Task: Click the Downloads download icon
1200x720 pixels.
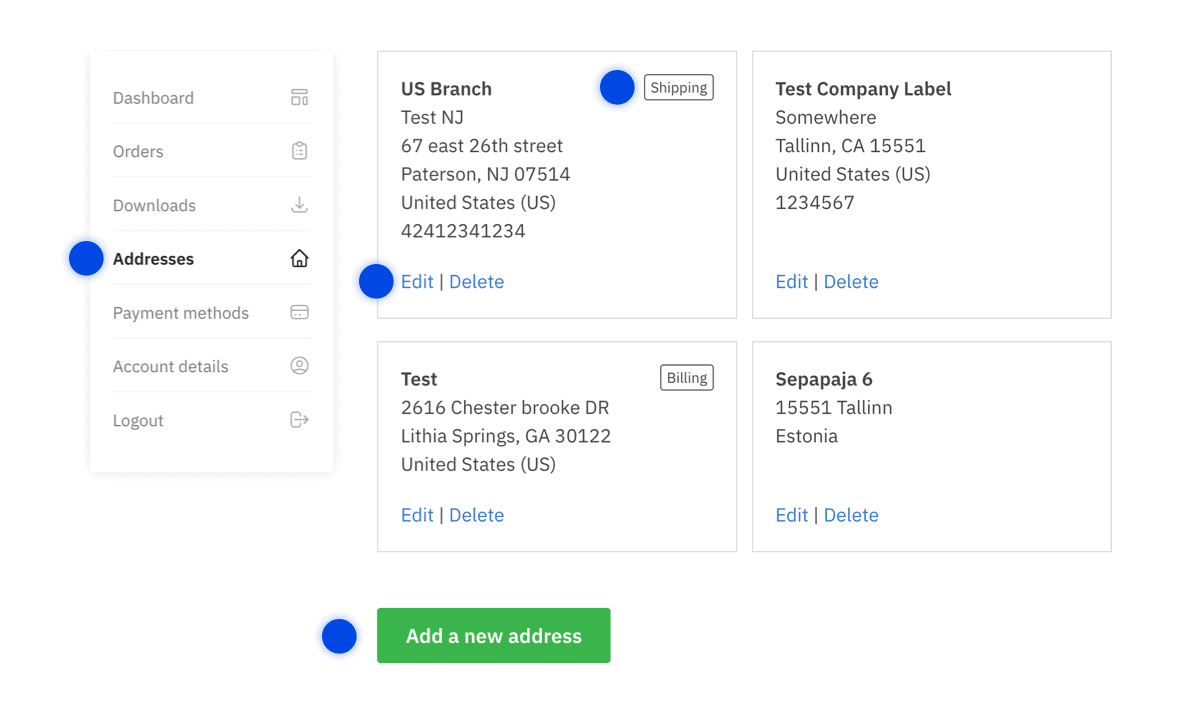Action: point(299,205)
